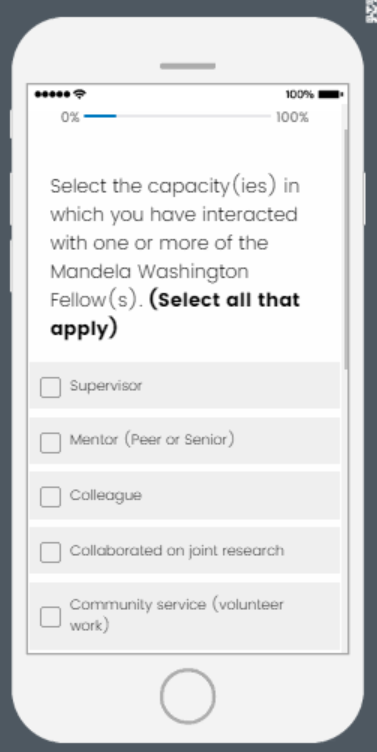Click the phone speaker grille
The height and width of the screenshot is (752, 377).
[x=188, y=66]
